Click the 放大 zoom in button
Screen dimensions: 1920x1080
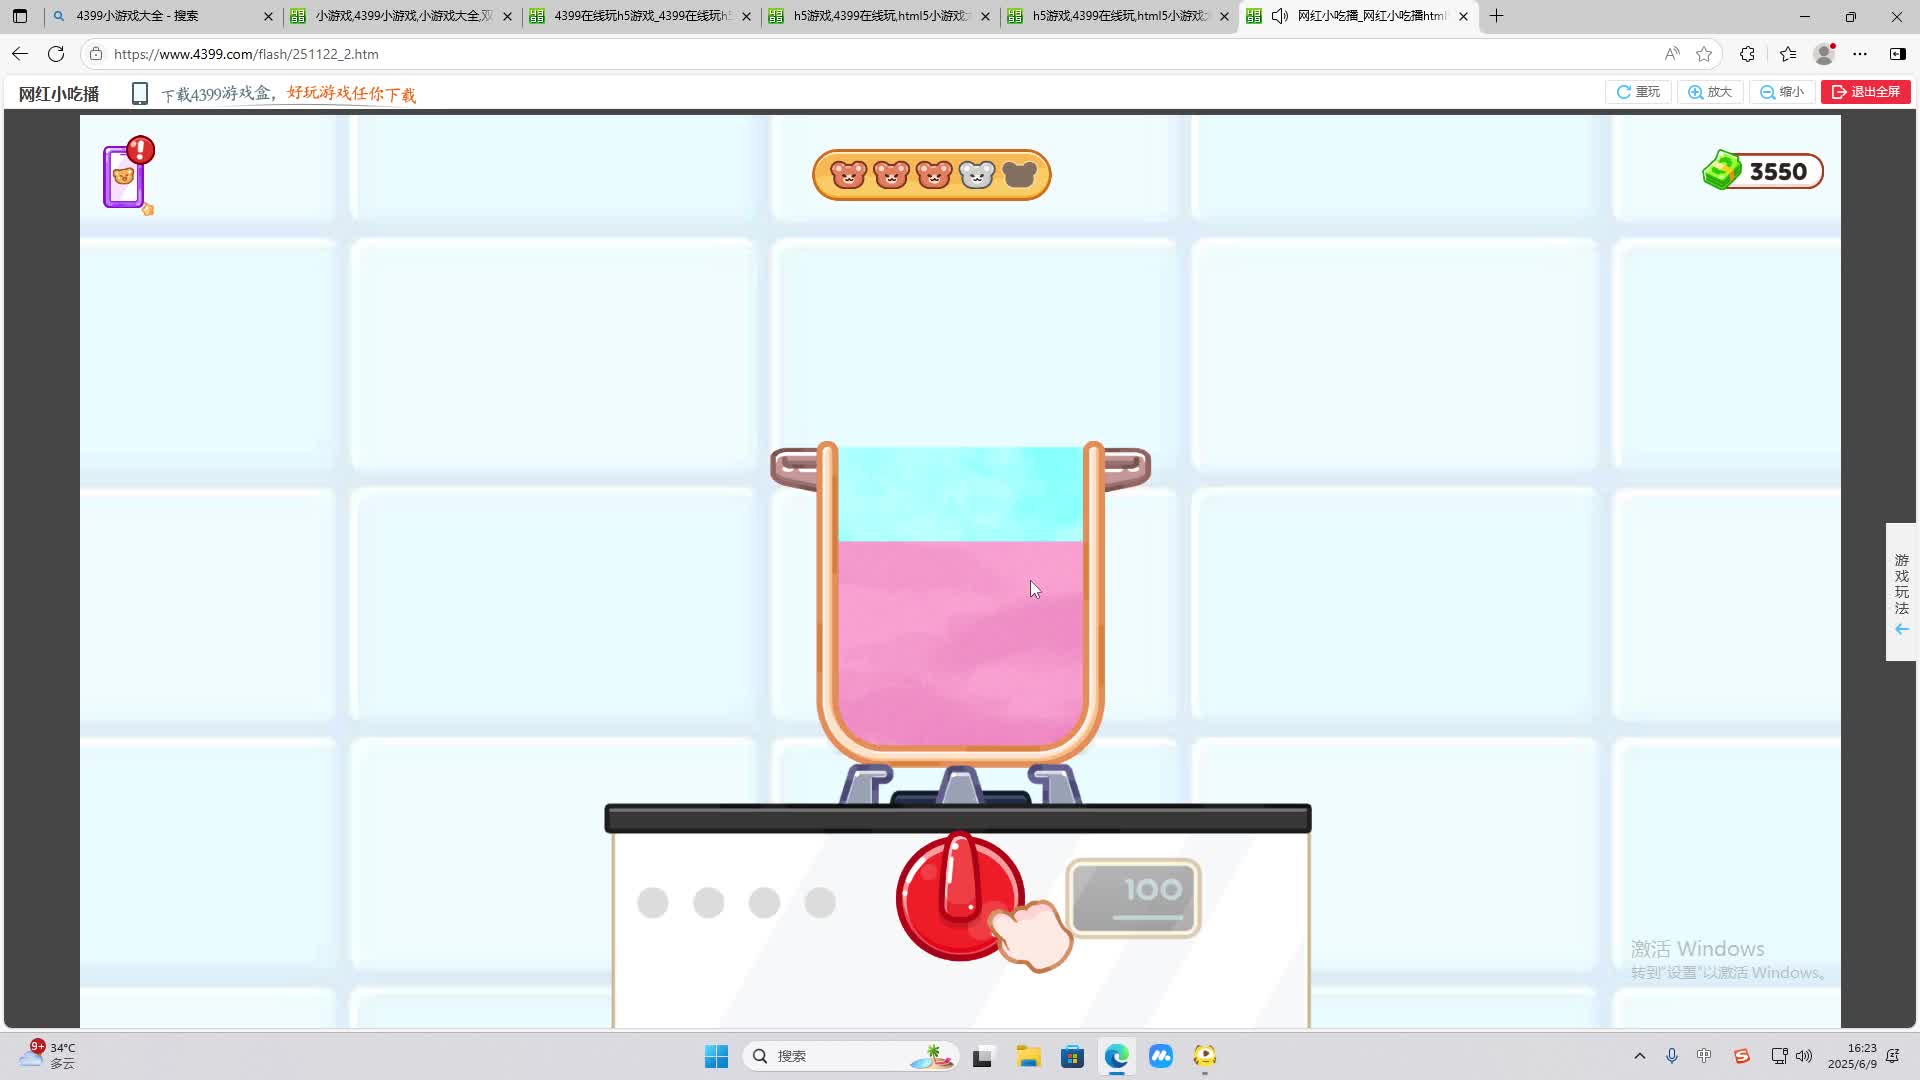pyautogui.click(x=1710, y=92)
